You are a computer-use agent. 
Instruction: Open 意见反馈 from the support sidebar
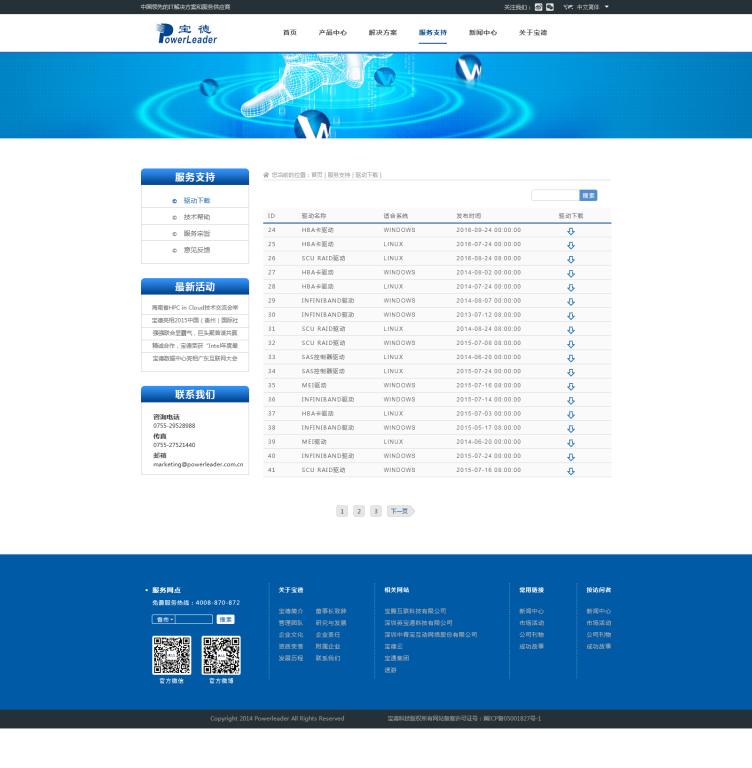point(196,250)
